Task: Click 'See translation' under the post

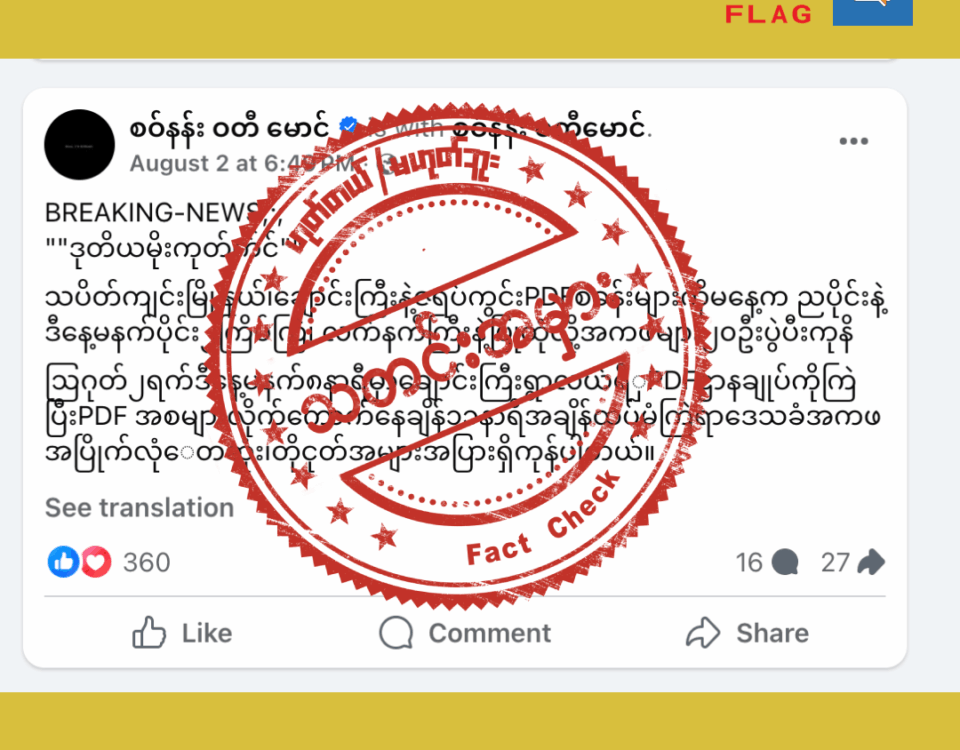Action: pyautogui.click(x=140, y=508)
